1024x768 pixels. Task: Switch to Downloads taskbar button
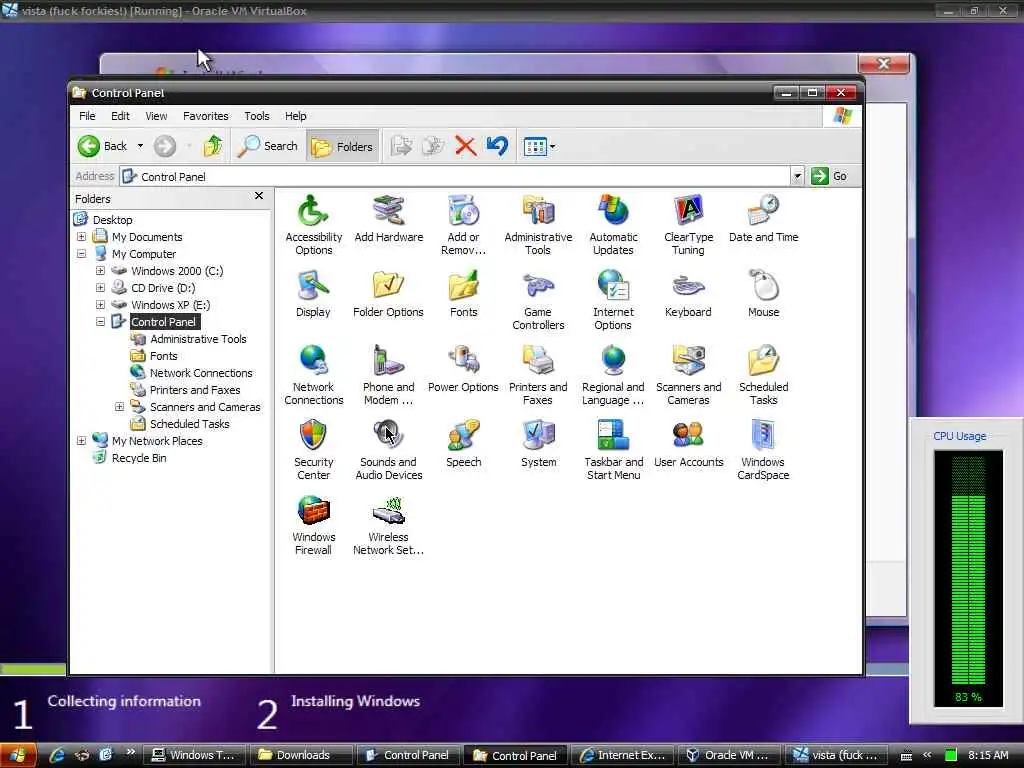(302, 755)
